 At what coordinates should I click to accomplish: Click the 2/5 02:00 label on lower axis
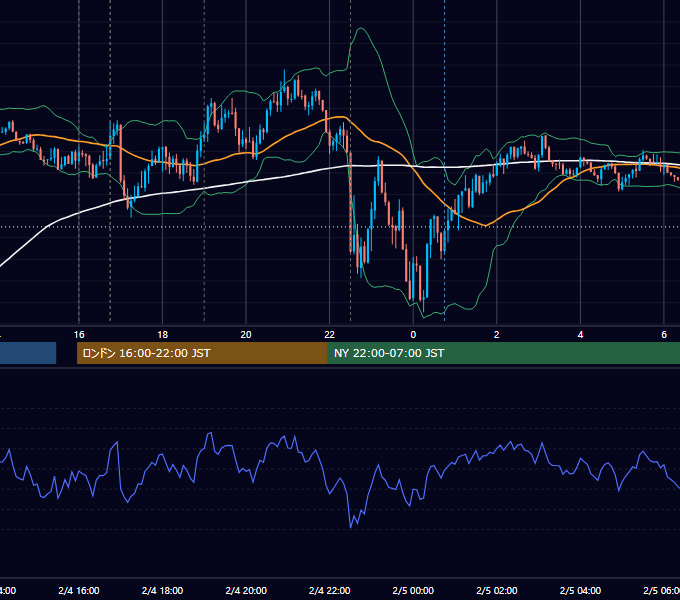click(497, 590)
